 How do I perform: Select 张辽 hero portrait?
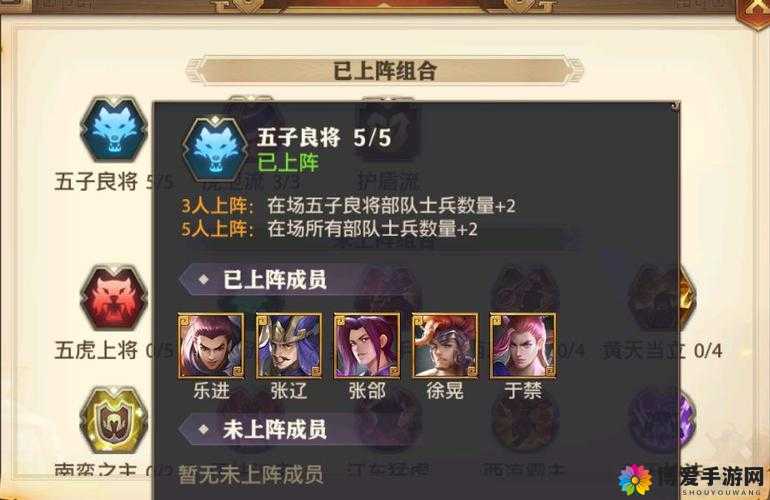tap(289, 346)
